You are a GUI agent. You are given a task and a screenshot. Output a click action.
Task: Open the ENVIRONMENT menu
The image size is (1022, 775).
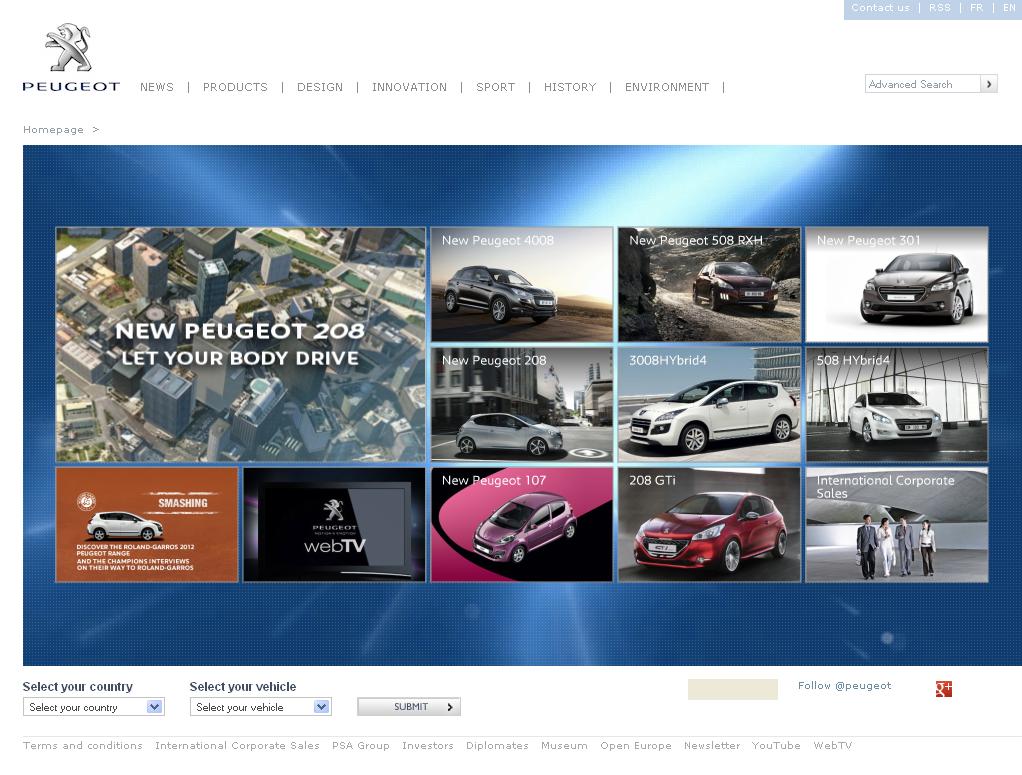coord(667,87)
